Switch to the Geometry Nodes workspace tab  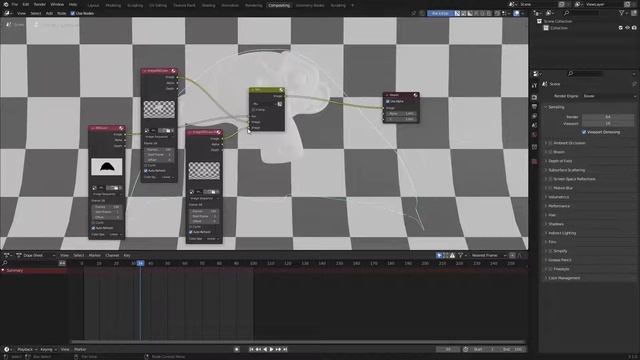click(310, 6)
